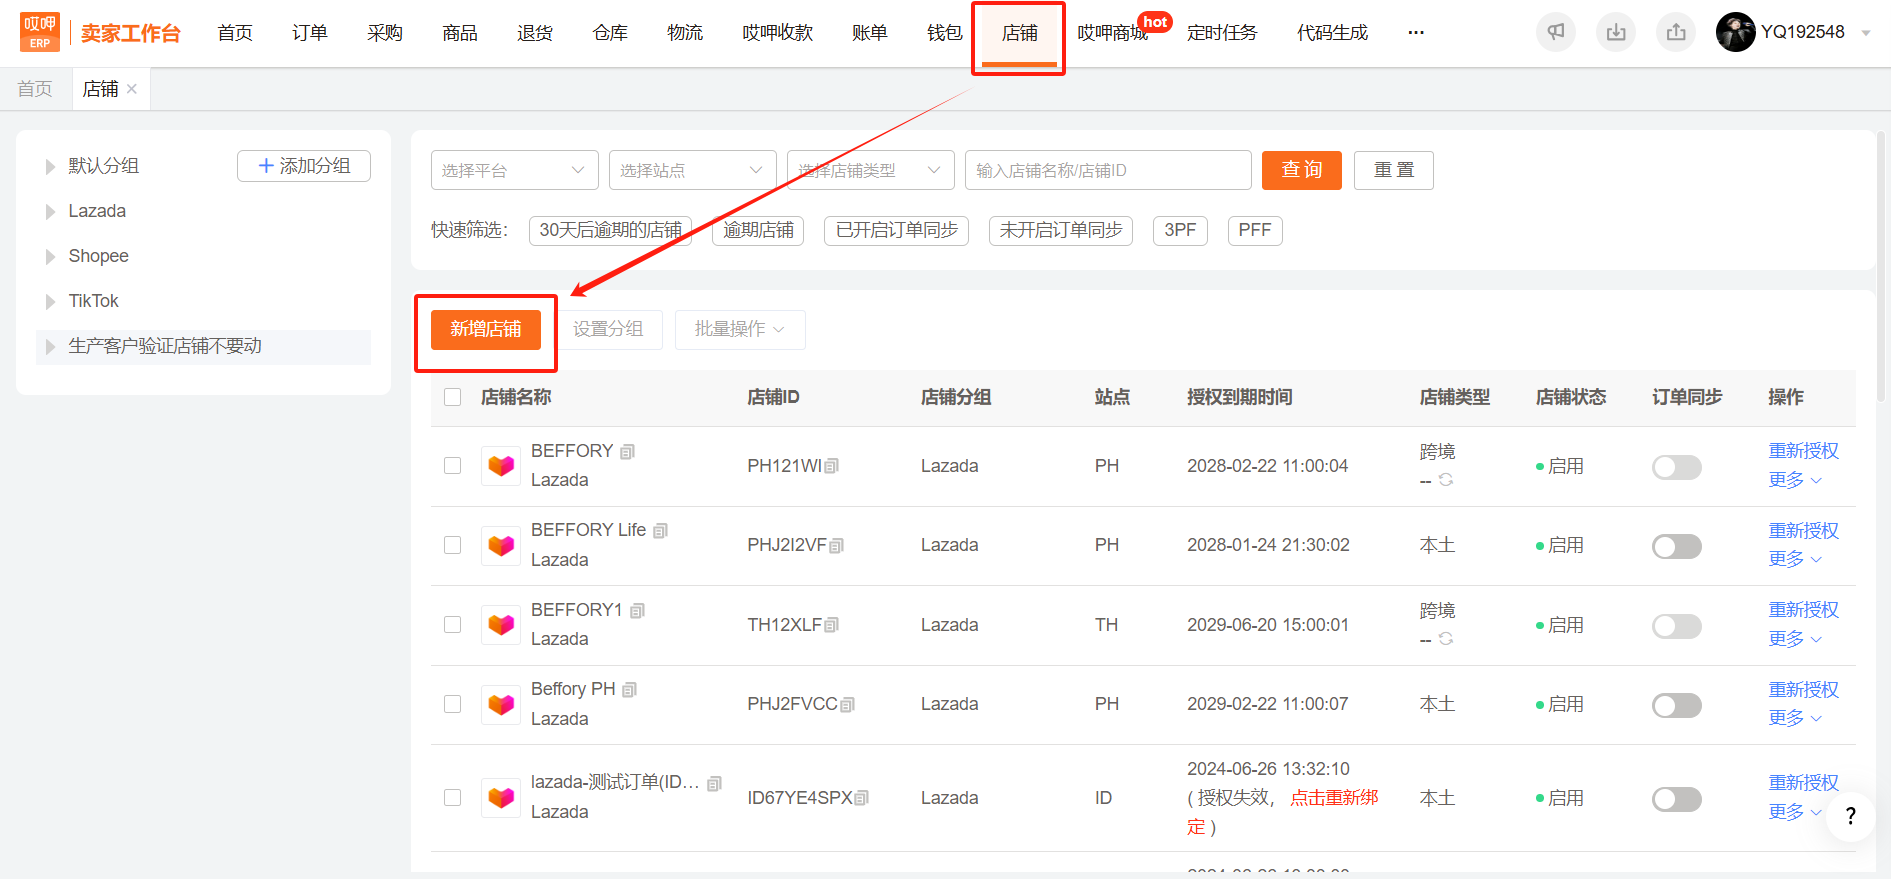Open the more menu ellipsis icon
Screen dimensions: 1891x879
pos(1416,32)
